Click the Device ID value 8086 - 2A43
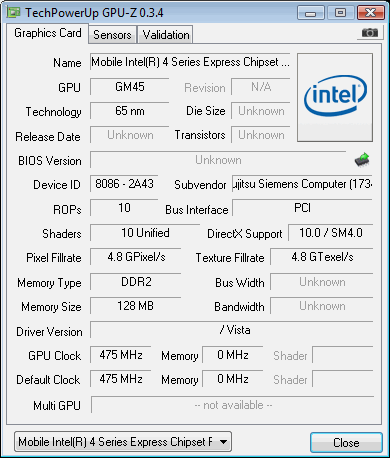 click(x=124, y=184)
